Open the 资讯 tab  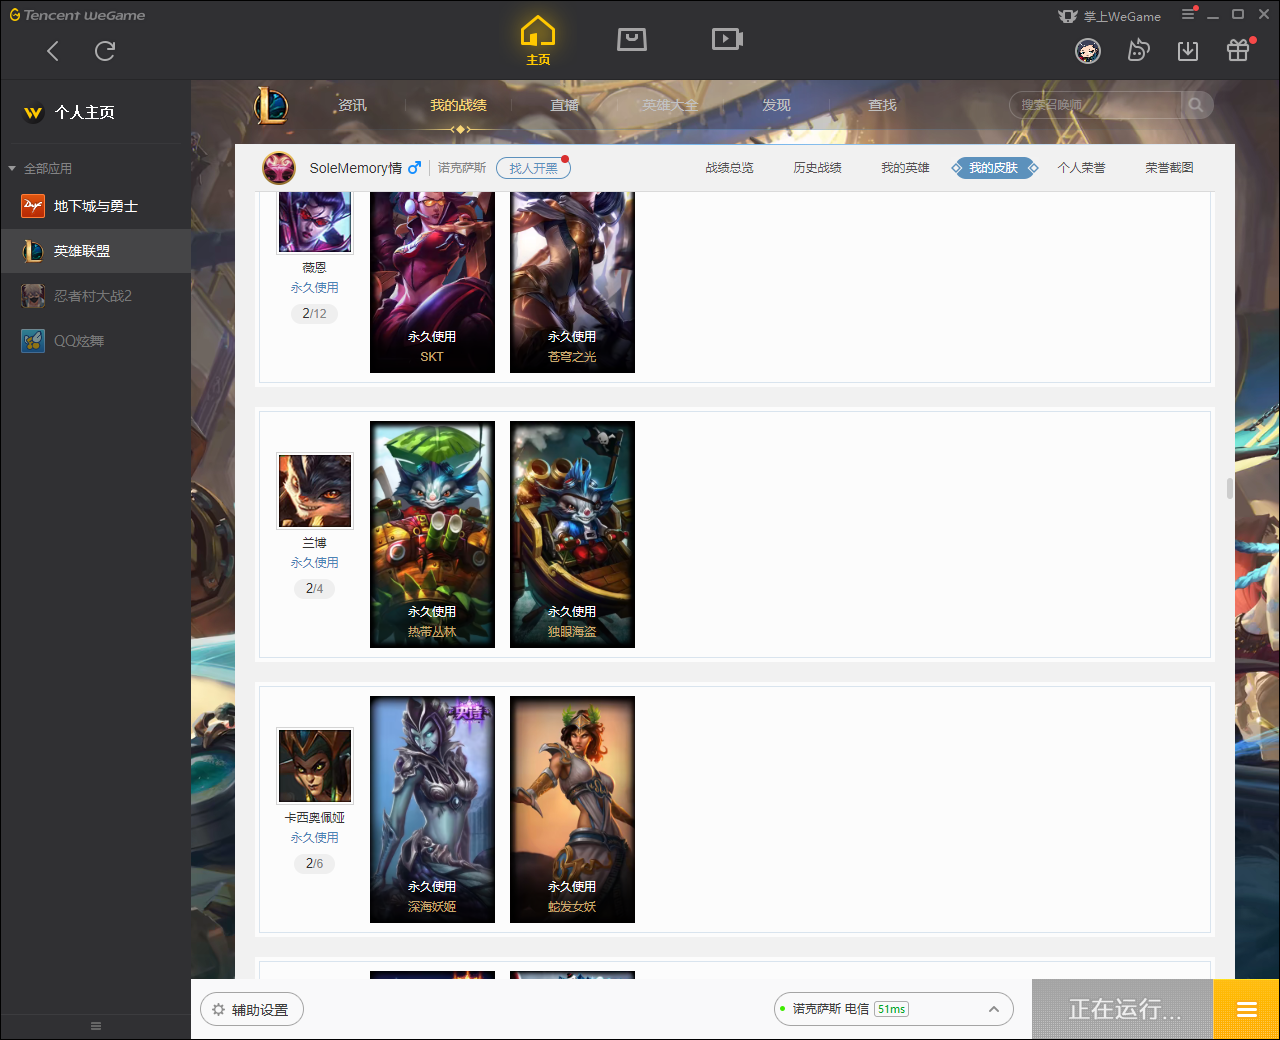352,105
